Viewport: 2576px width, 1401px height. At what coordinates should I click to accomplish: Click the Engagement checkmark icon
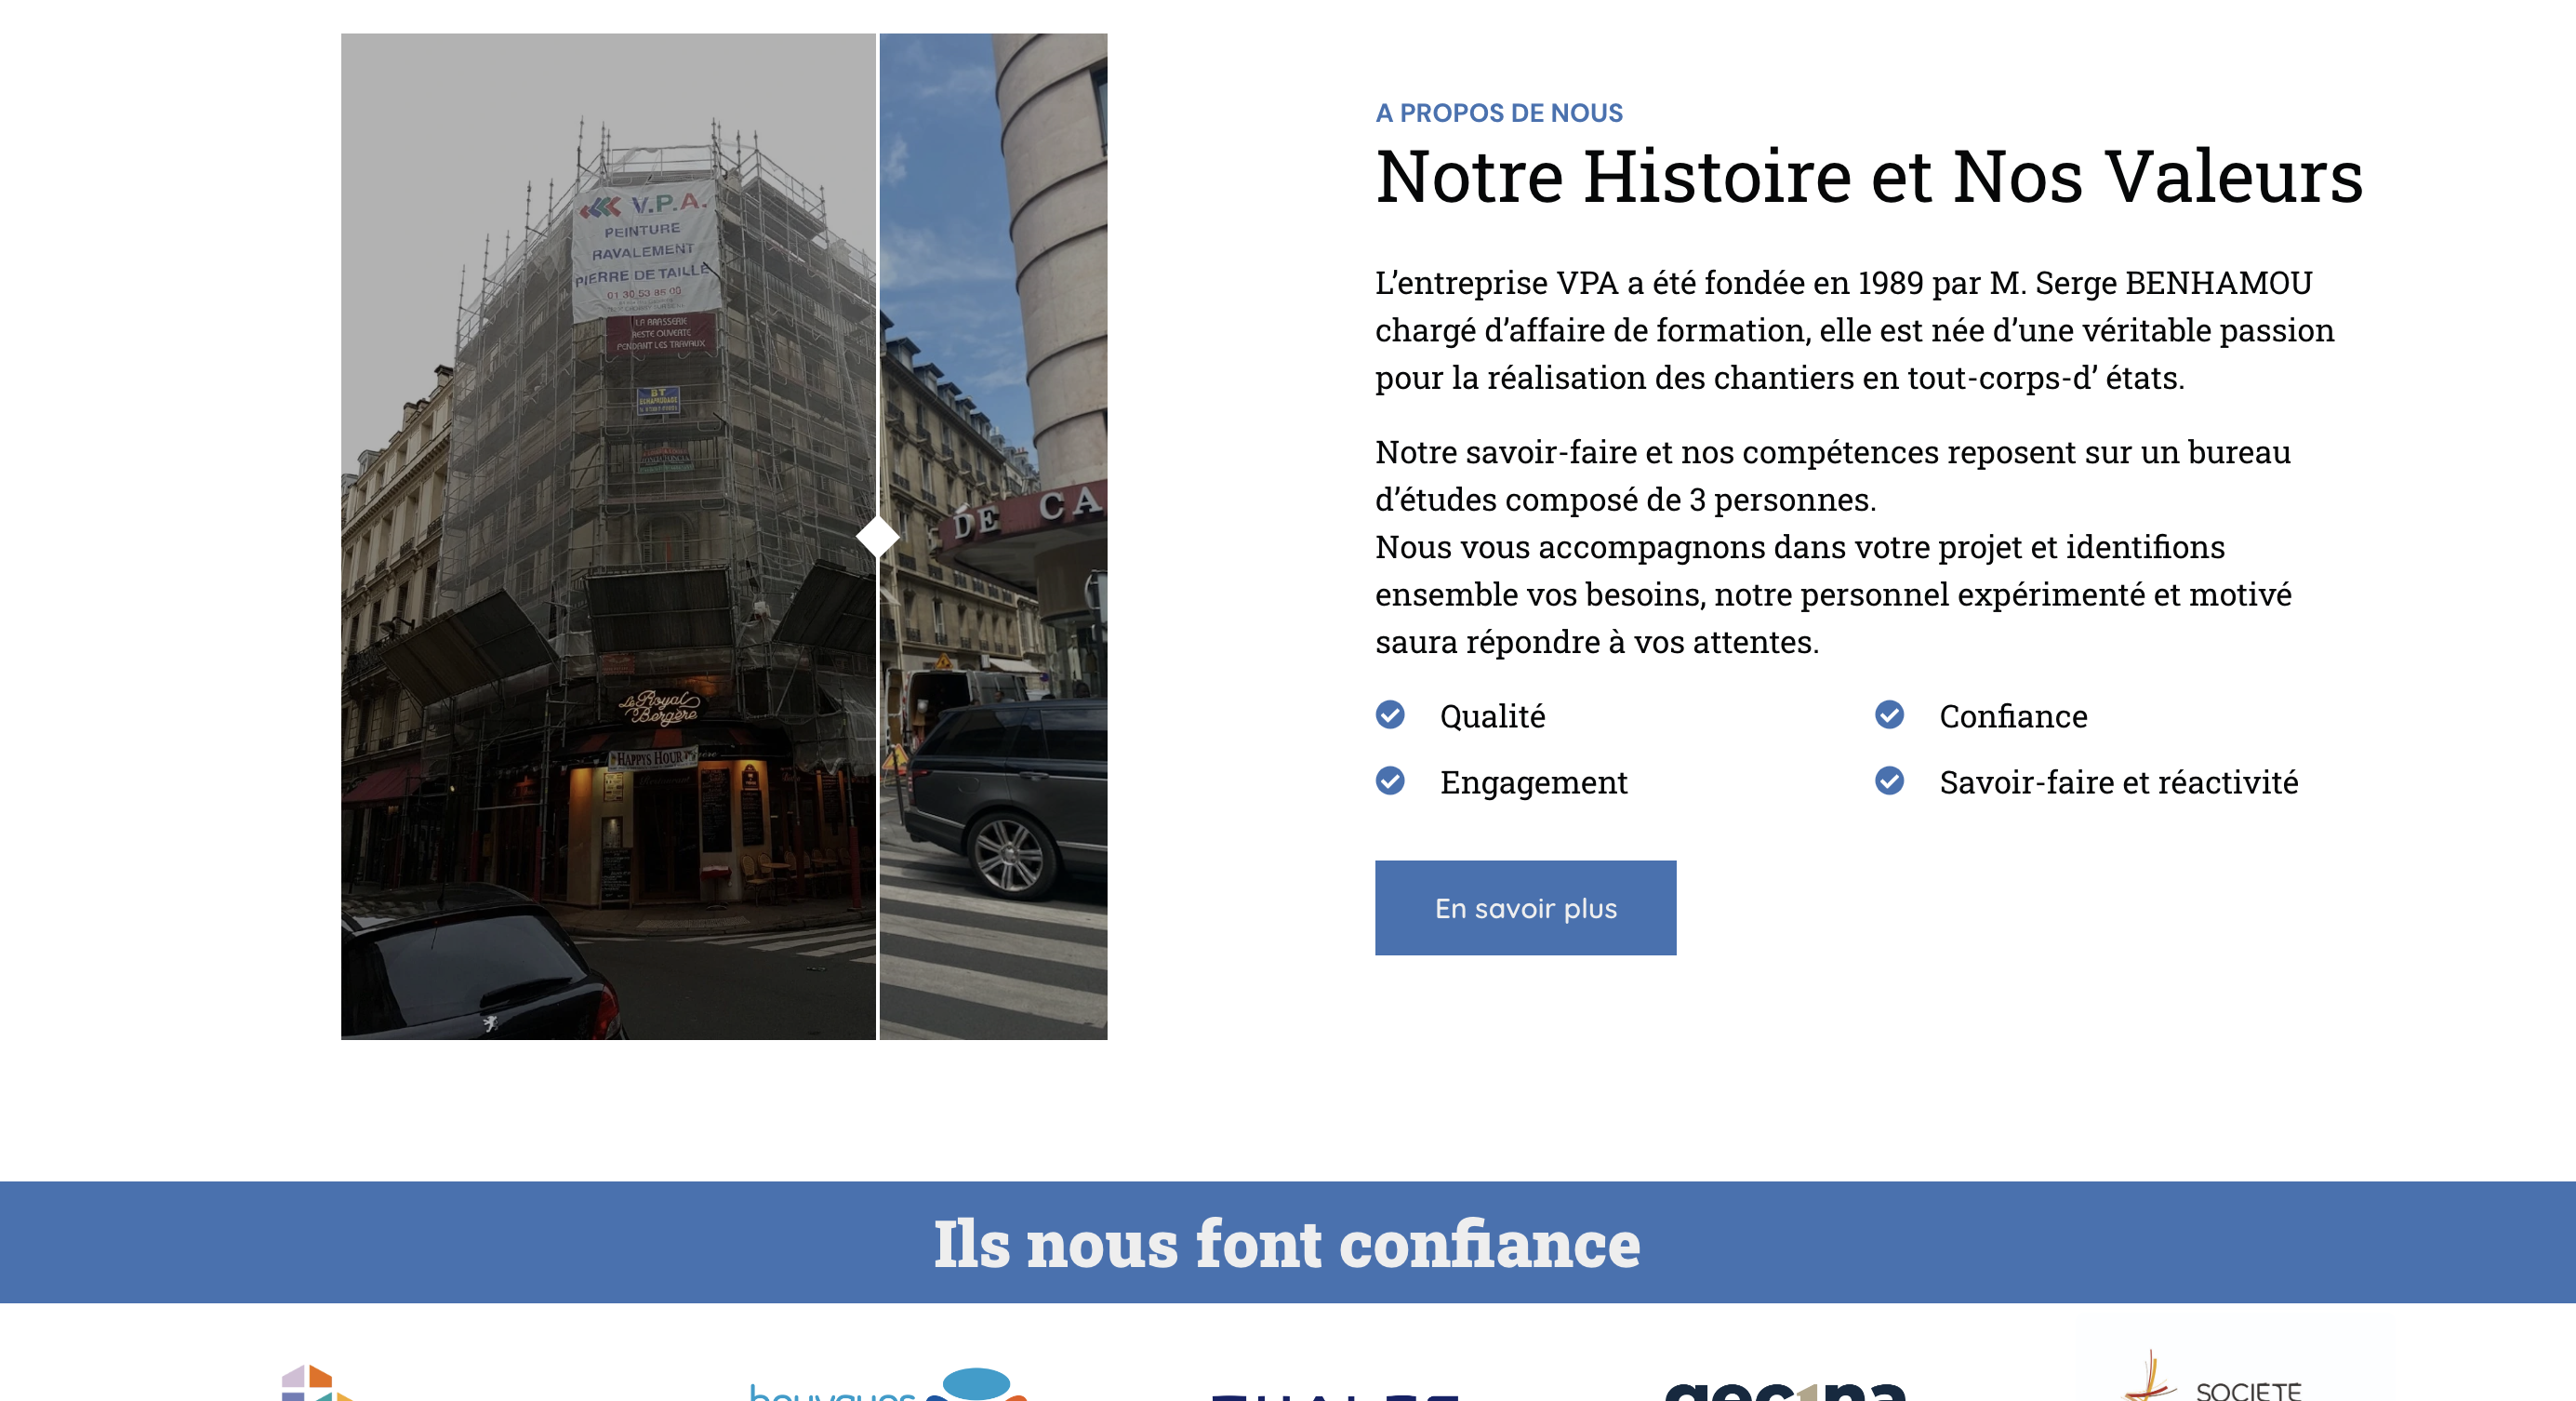pos(1390,781)
